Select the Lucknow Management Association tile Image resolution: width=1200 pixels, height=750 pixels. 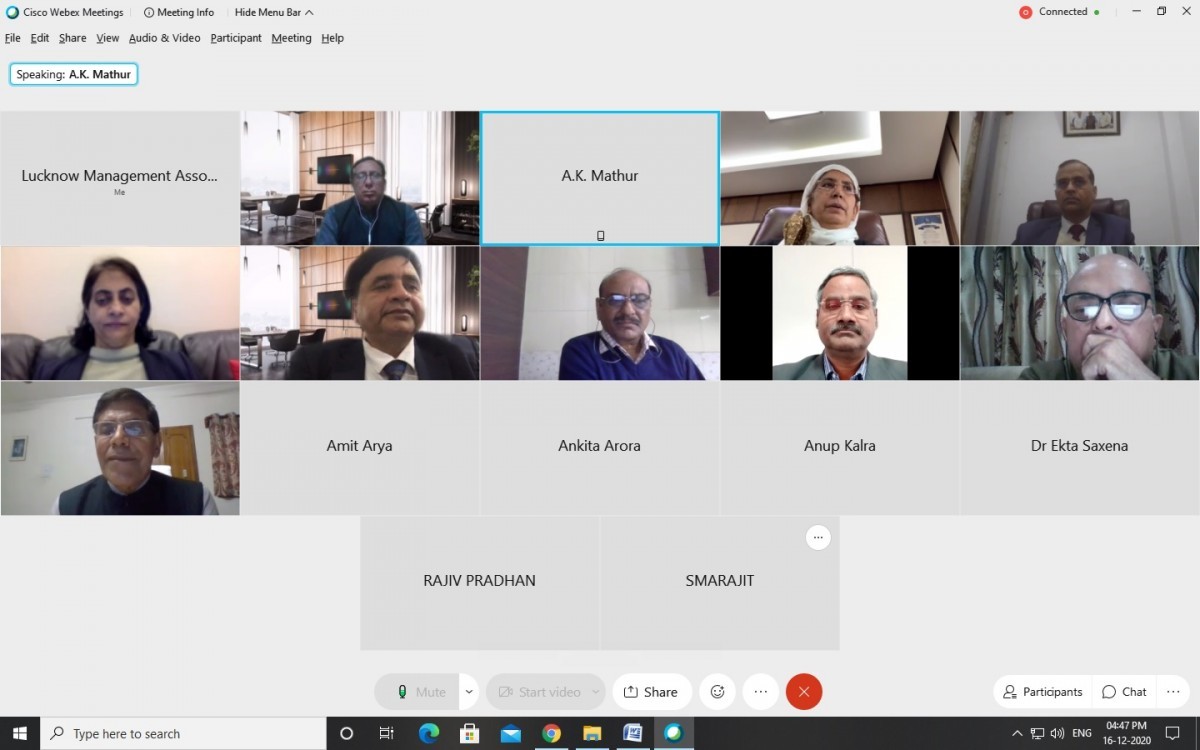[120, 178]
